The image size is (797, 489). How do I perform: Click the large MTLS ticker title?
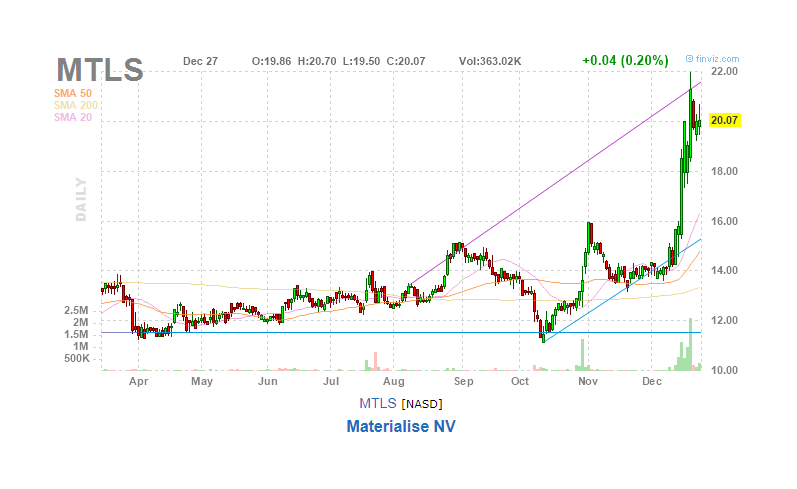100,70
